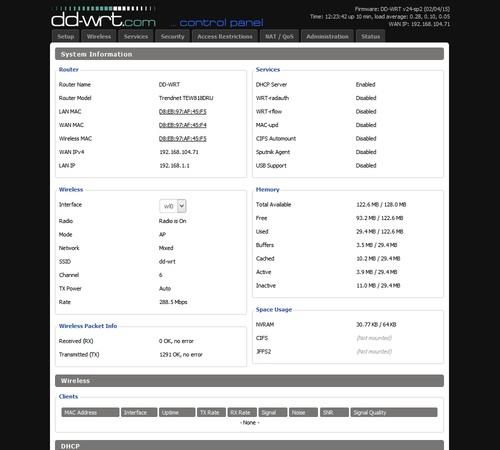Click the router name value DD-WRT

click(x=169, y=85)
